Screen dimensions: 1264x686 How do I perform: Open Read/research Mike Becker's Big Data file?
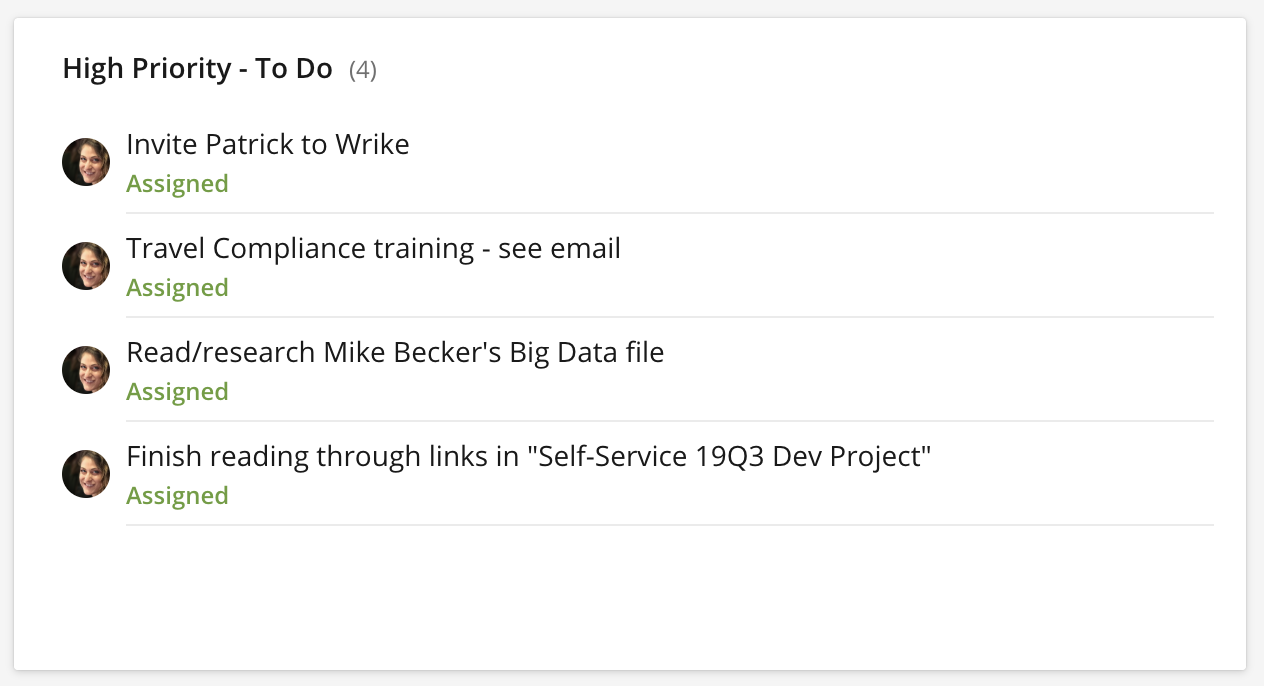click(x=394, y=353)
